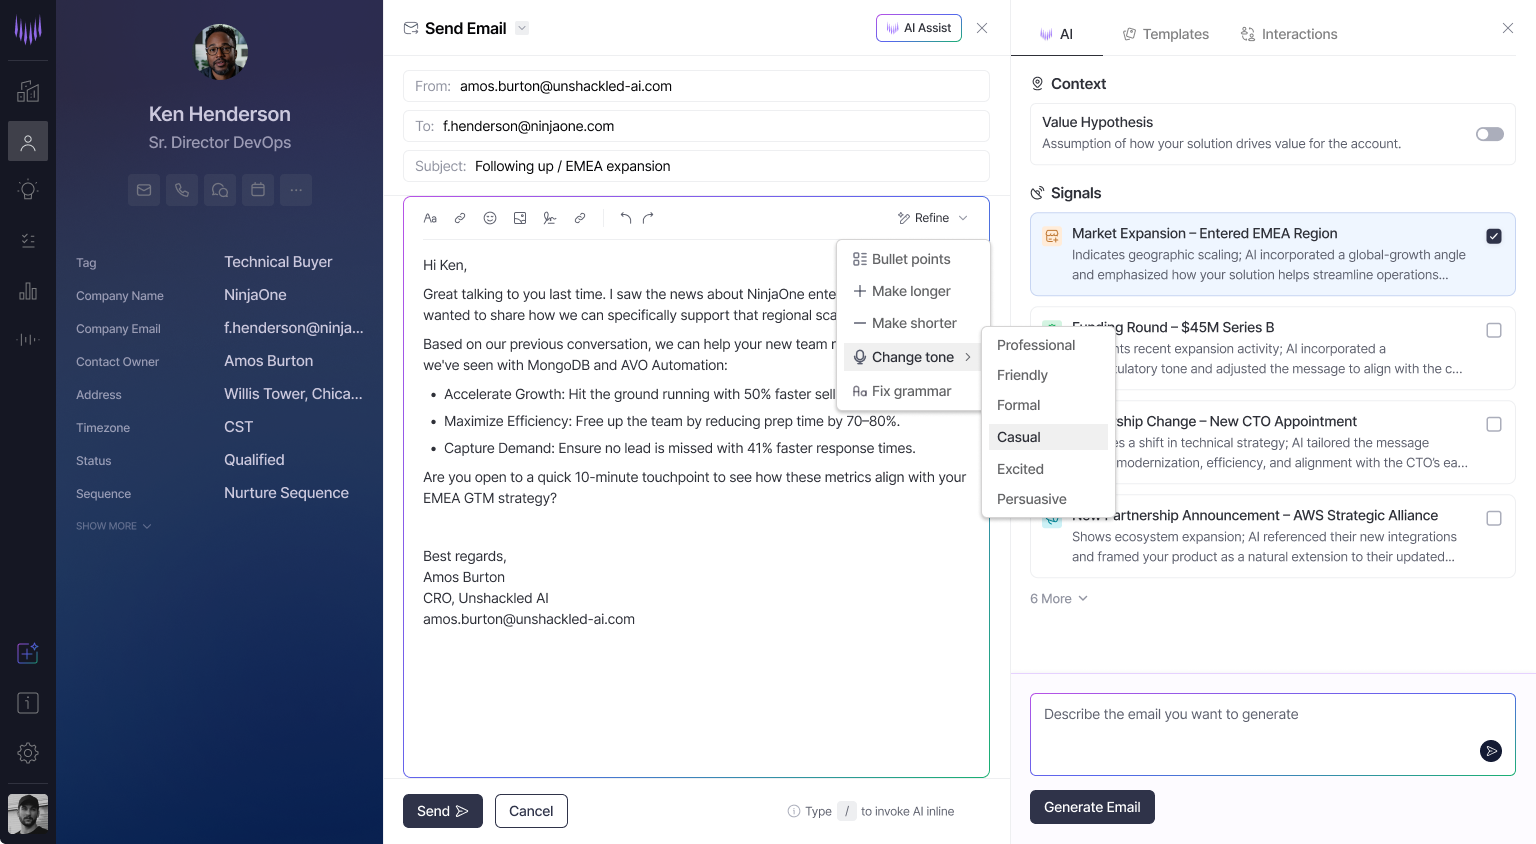Open the Refine dropdown
This screenshot has width=1536, height=844.
click(933, 218)
